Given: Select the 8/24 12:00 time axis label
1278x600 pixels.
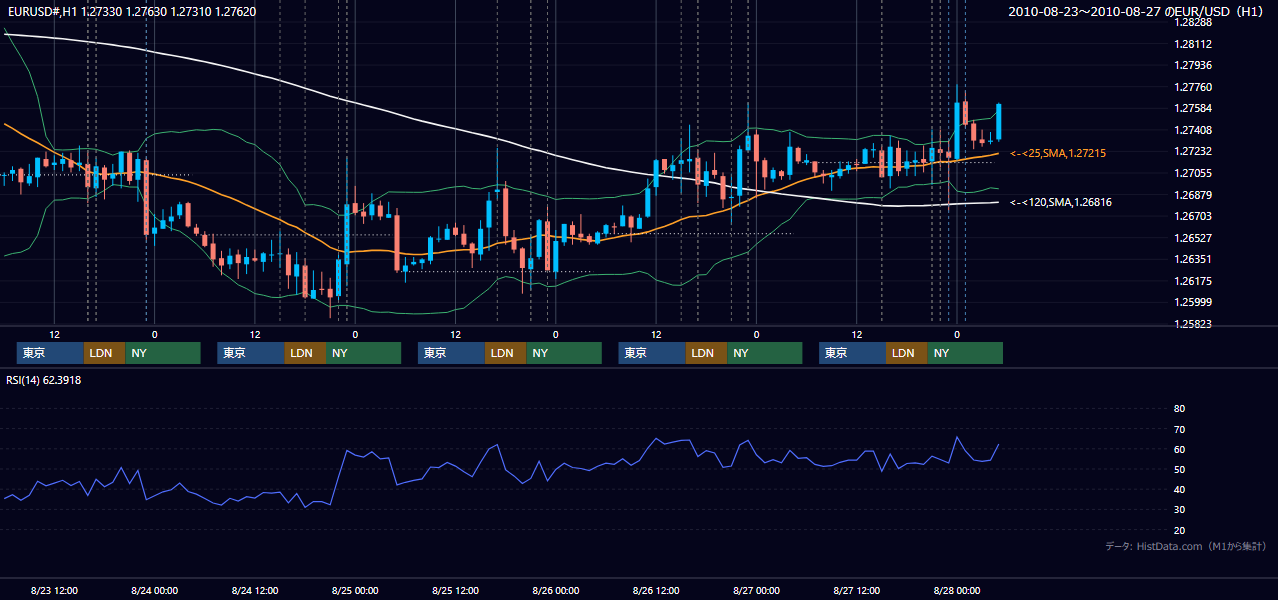Looking at the screenshot, I should tap(254, 591).
